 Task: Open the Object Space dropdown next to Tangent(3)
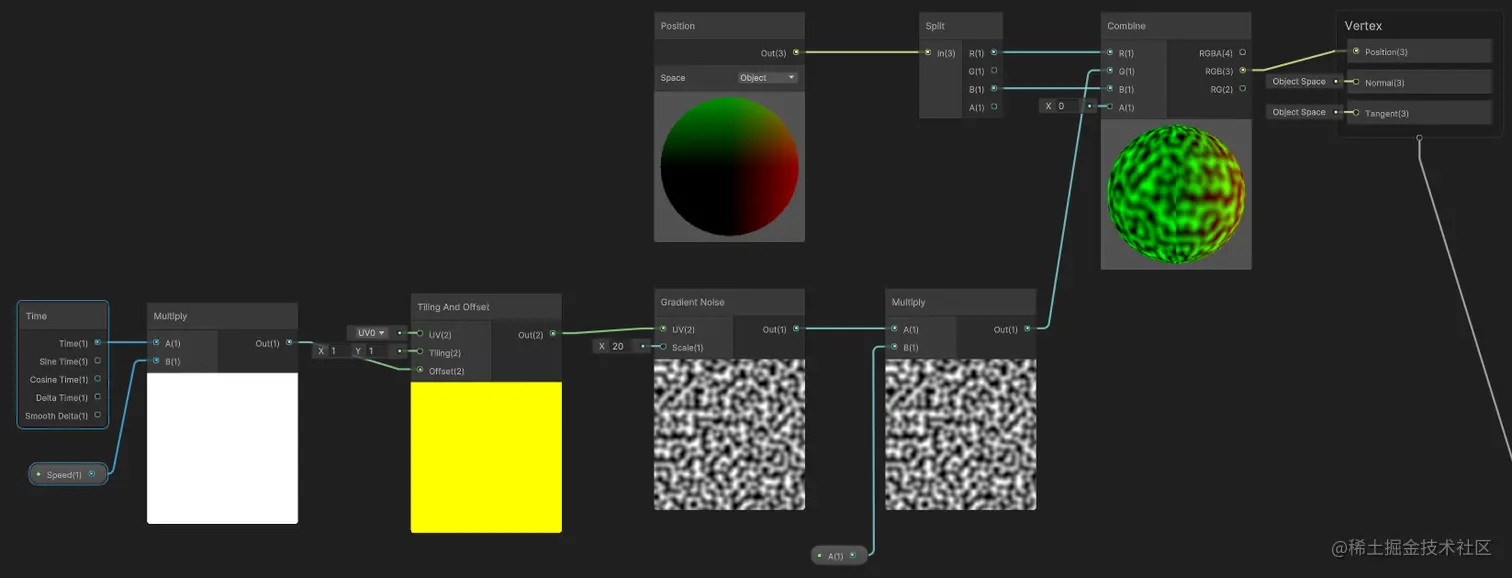[1301, 112]
